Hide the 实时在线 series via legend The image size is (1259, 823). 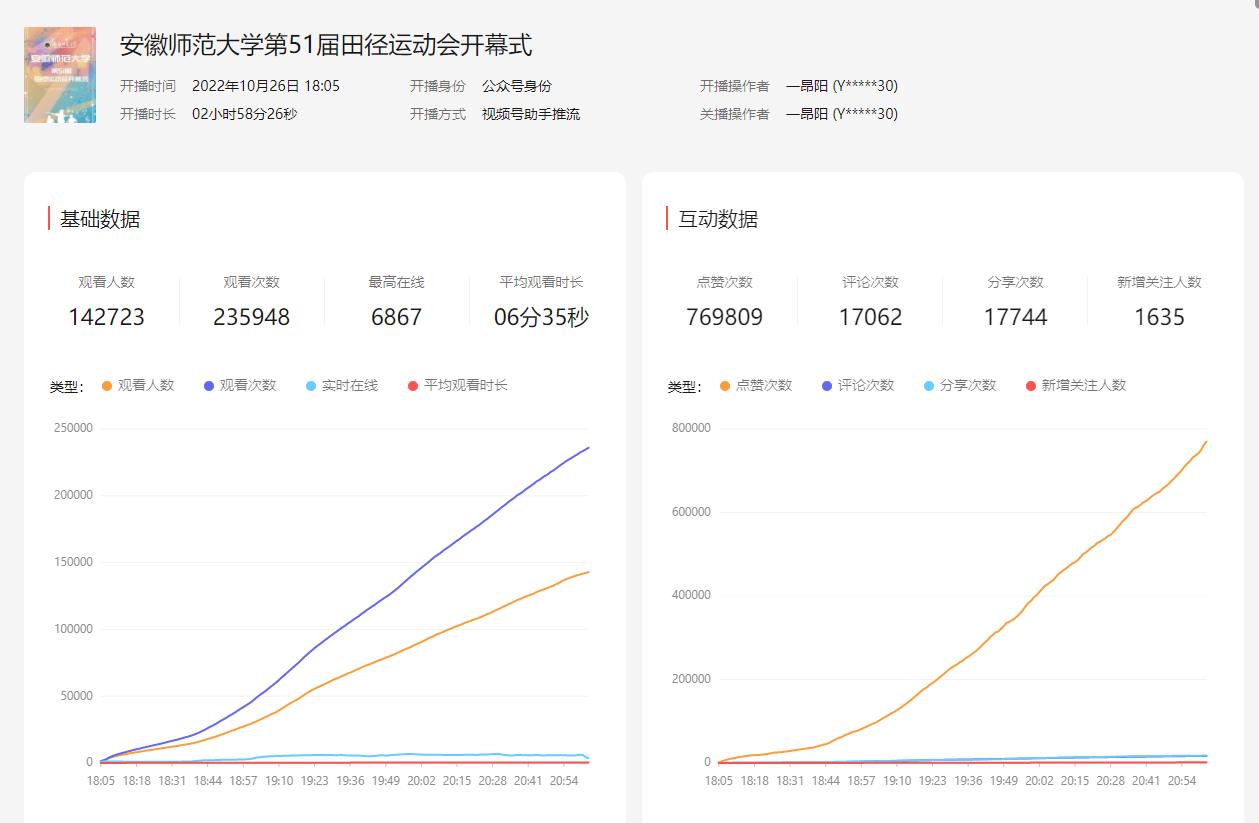pyautogui.click(x=341, y=386)
